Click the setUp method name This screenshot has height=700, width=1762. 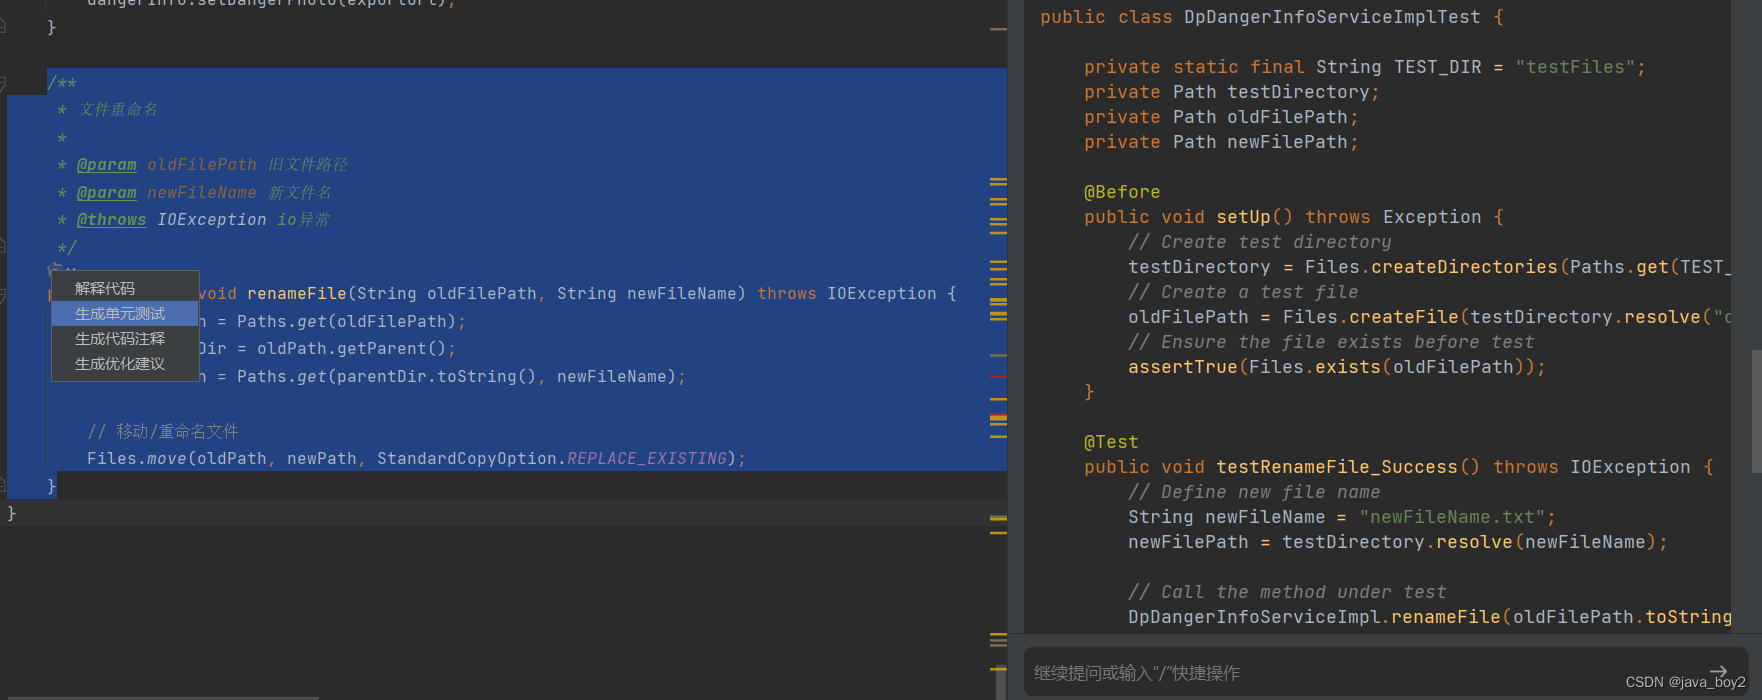click(x=1243, y=217)
